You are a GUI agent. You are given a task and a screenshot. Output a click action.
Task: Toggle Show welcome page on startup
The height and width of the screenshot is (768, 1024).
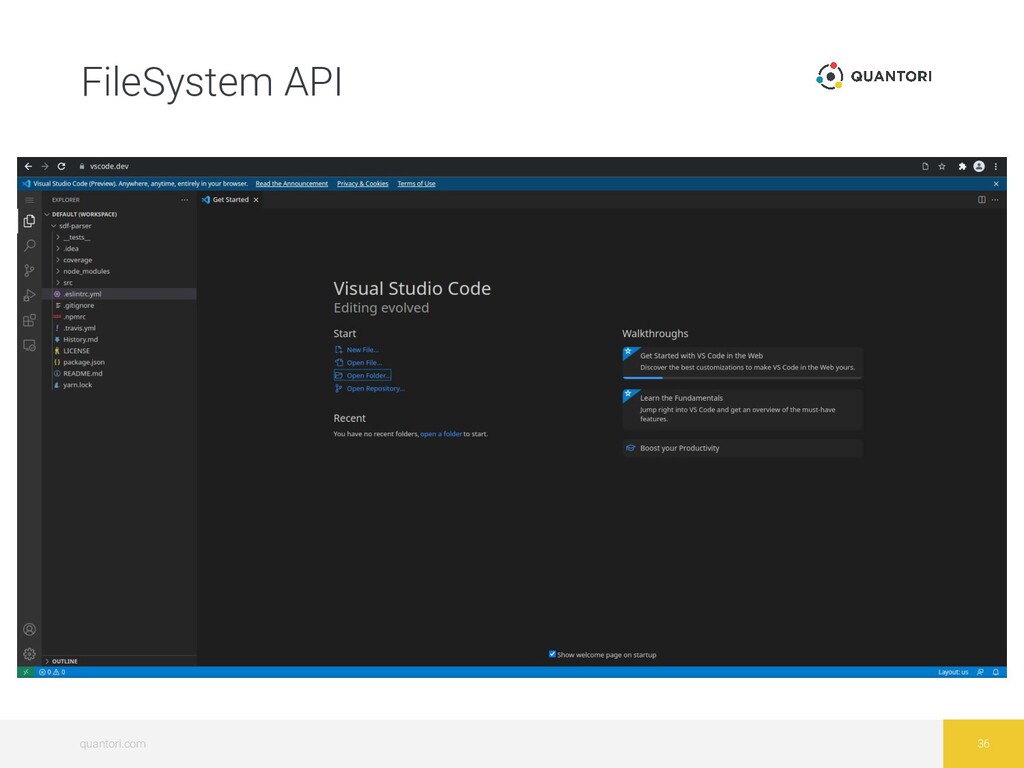pyautogui.click(x=552, y=654)
